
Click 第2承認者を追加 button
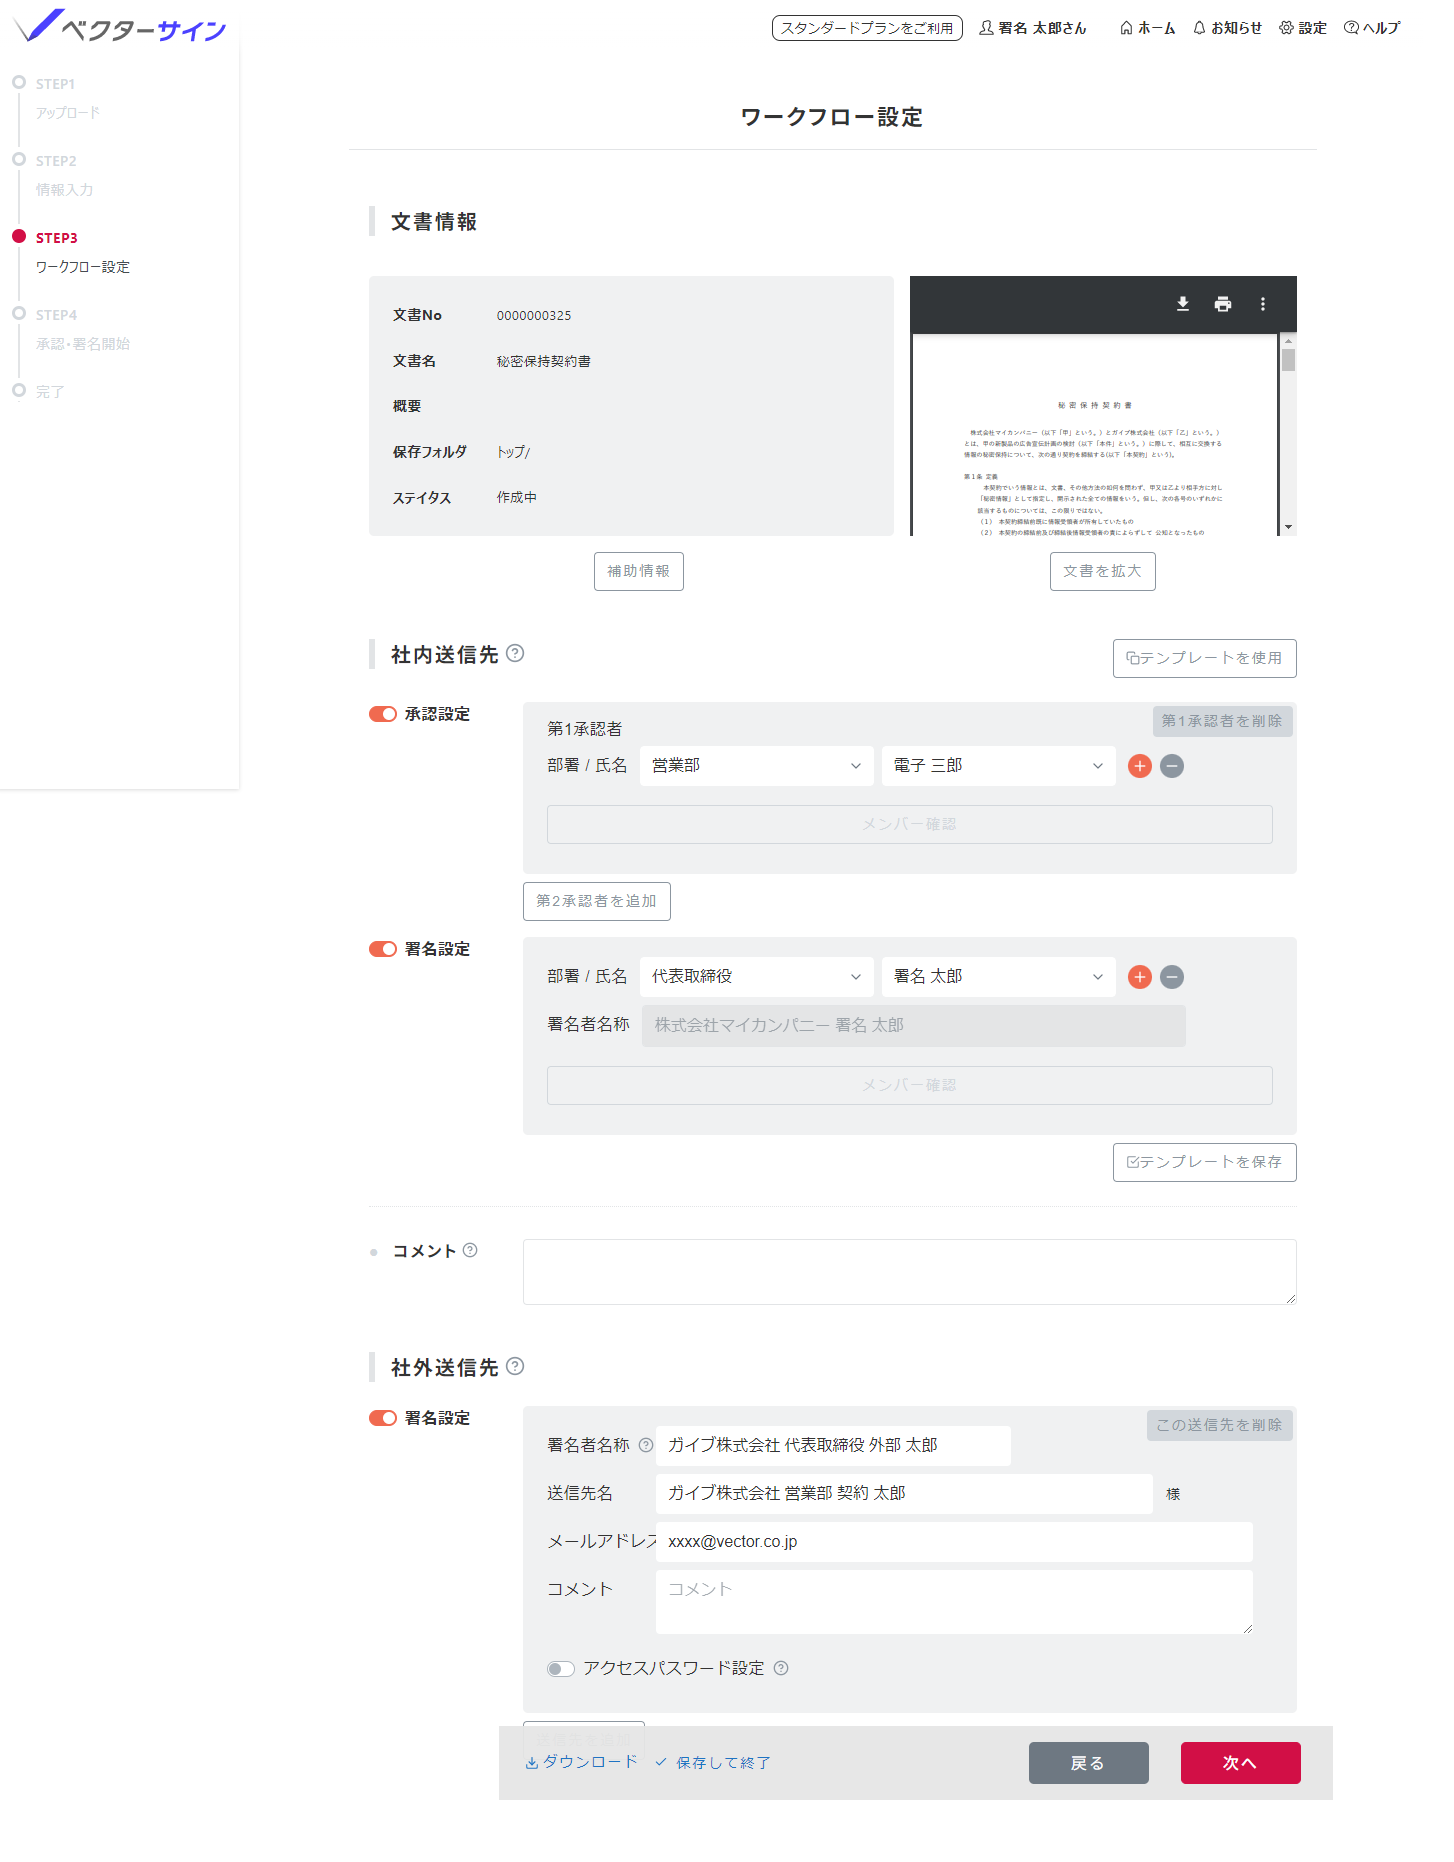point(597,901)
